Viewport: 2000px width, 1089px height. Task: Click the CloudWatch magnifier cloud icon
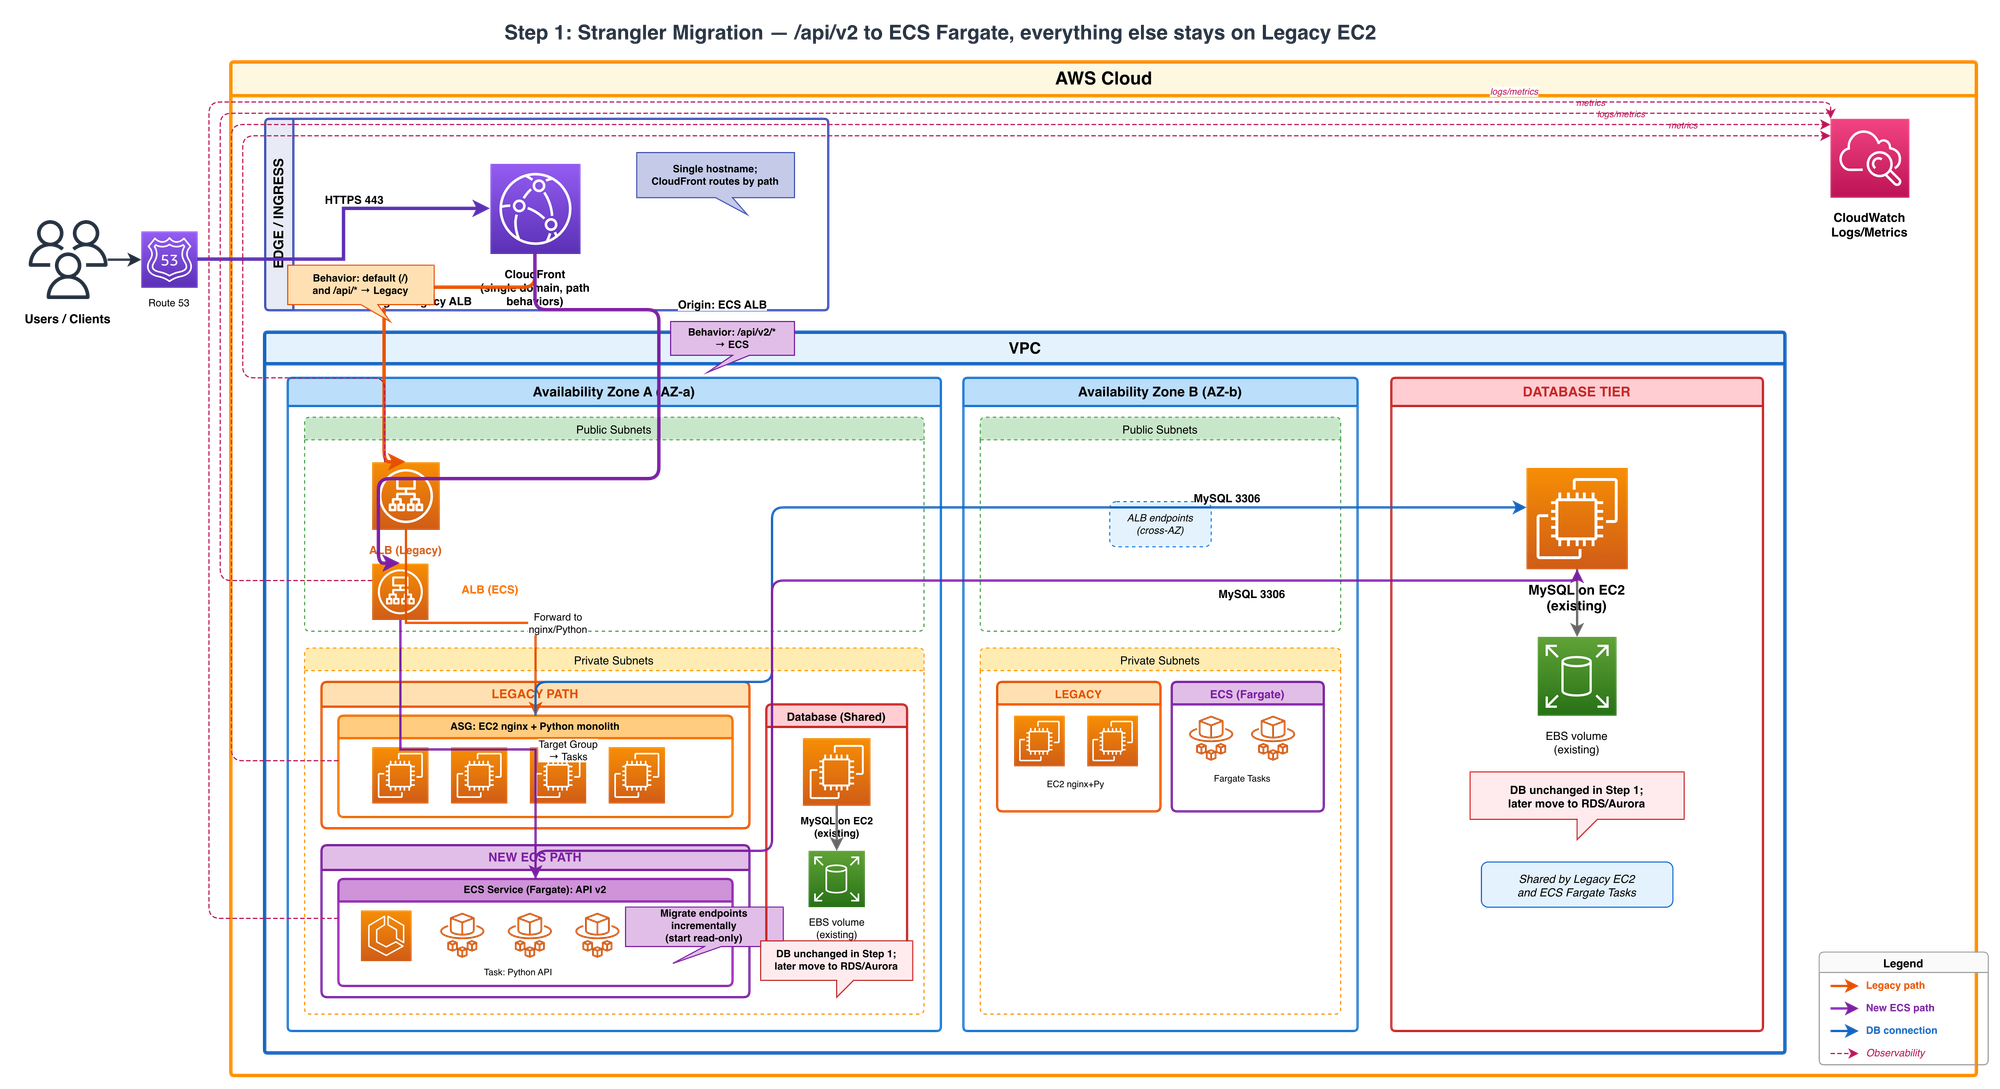coord(1869,158)
